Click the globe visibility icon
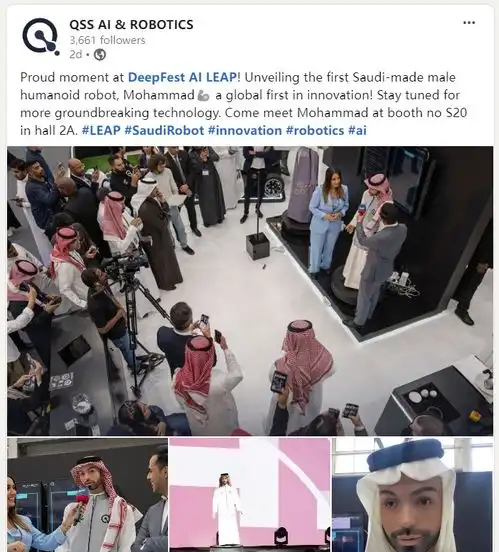 [100, 55]
